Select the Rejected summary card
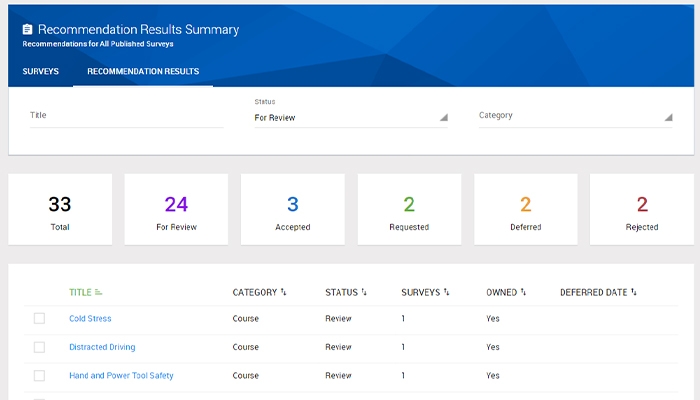700x400 pixels. 642,210
